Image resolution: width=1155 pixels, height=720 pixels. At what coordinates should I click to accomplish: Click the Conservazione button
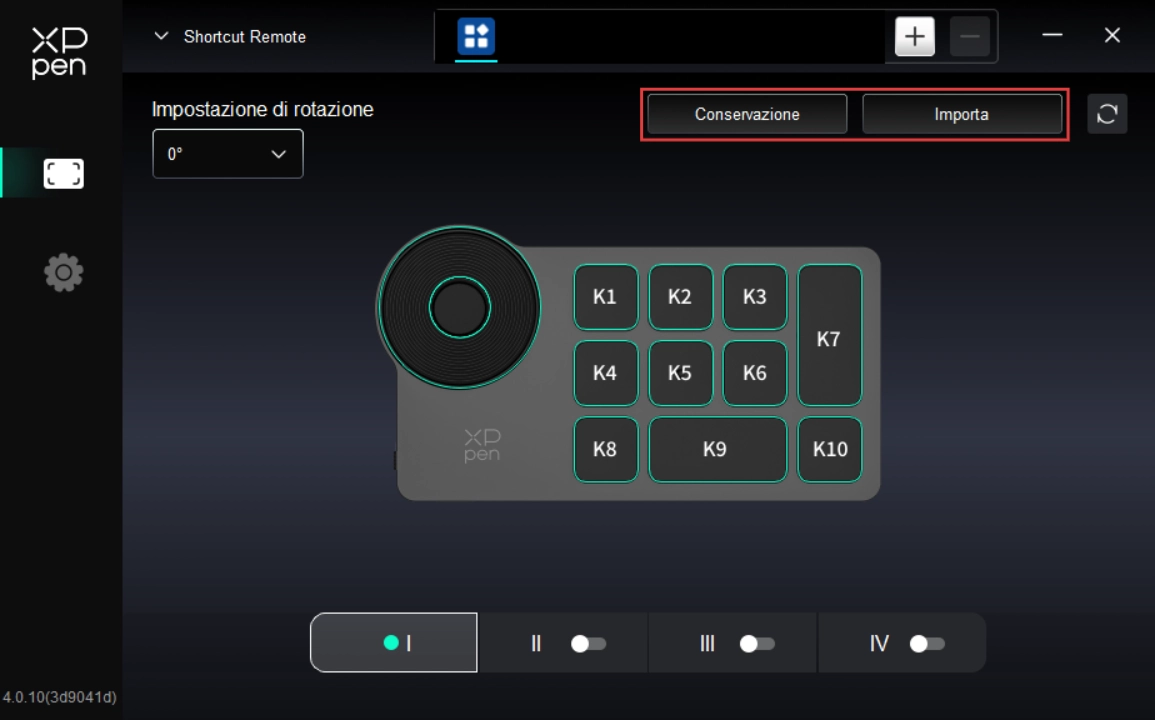coord(747,114)
